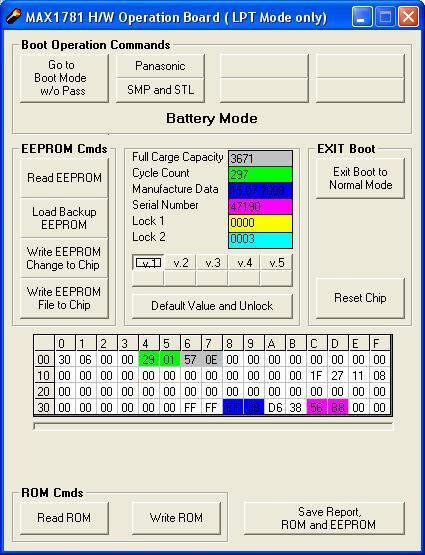Click the yellow Lock 1 field 0000

tap(260, 223)
